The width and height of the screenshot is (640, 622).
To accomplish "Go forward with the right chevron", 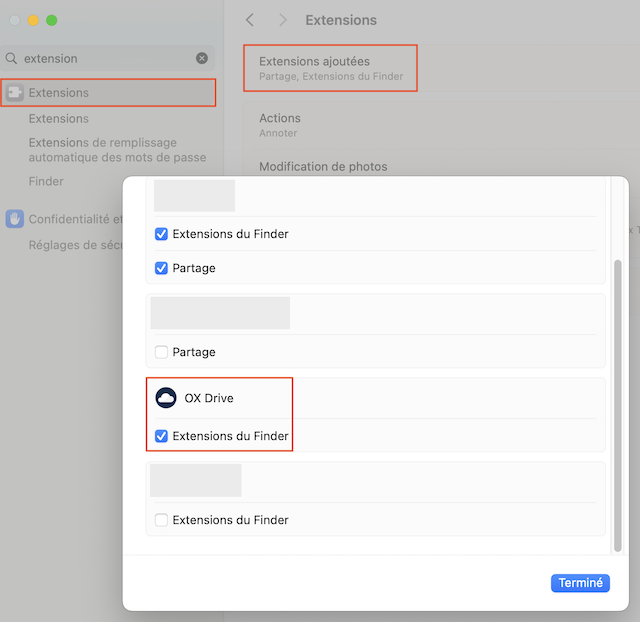I will [x=282, y=20].
